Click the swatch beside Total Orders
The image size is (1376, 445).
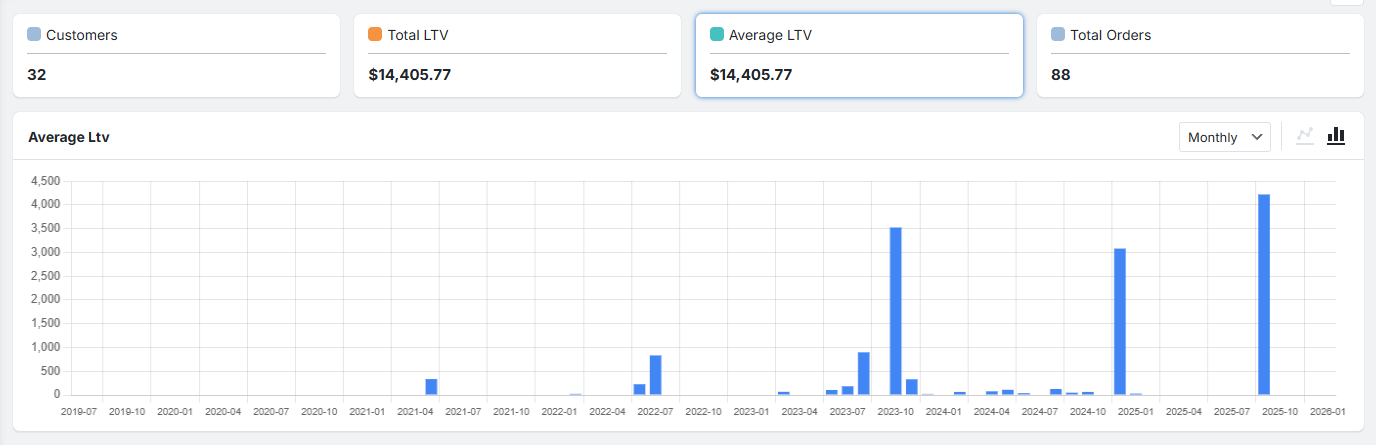click(x=1058, y=35)
